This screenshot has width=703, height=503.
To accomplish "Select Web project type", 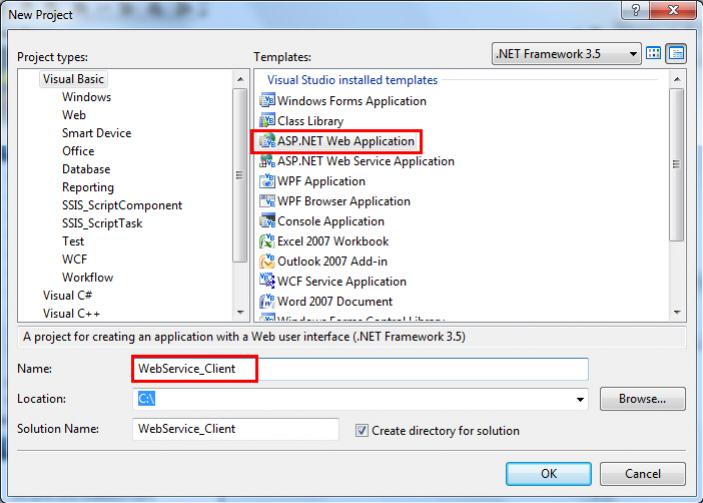I will (74, 115).
